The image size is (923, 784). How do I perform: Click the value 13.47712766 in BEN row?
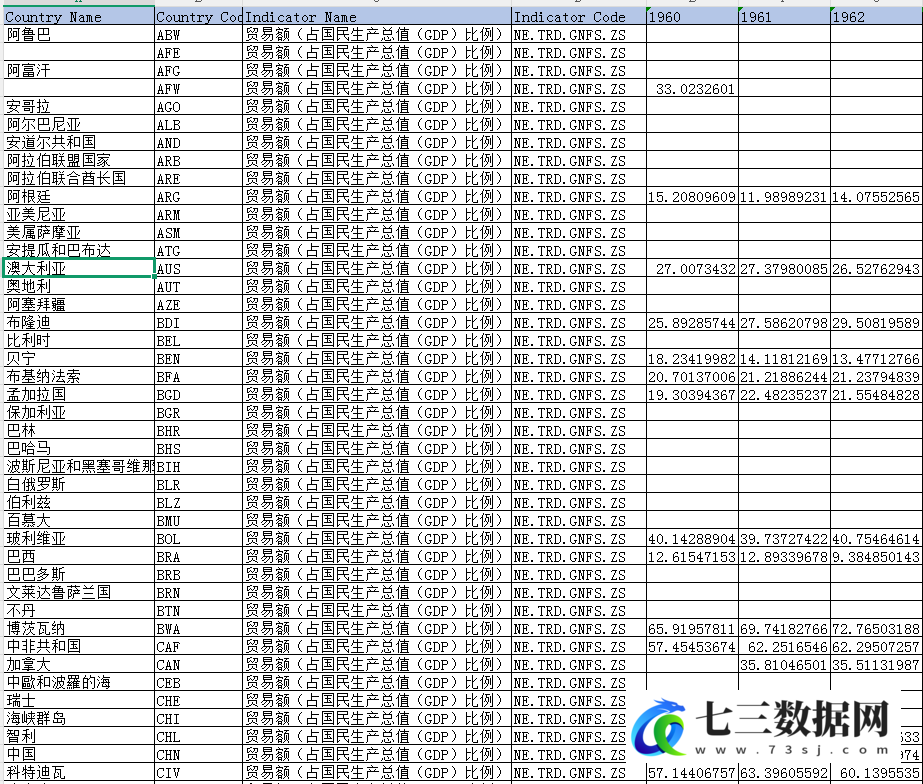[876, 358]
